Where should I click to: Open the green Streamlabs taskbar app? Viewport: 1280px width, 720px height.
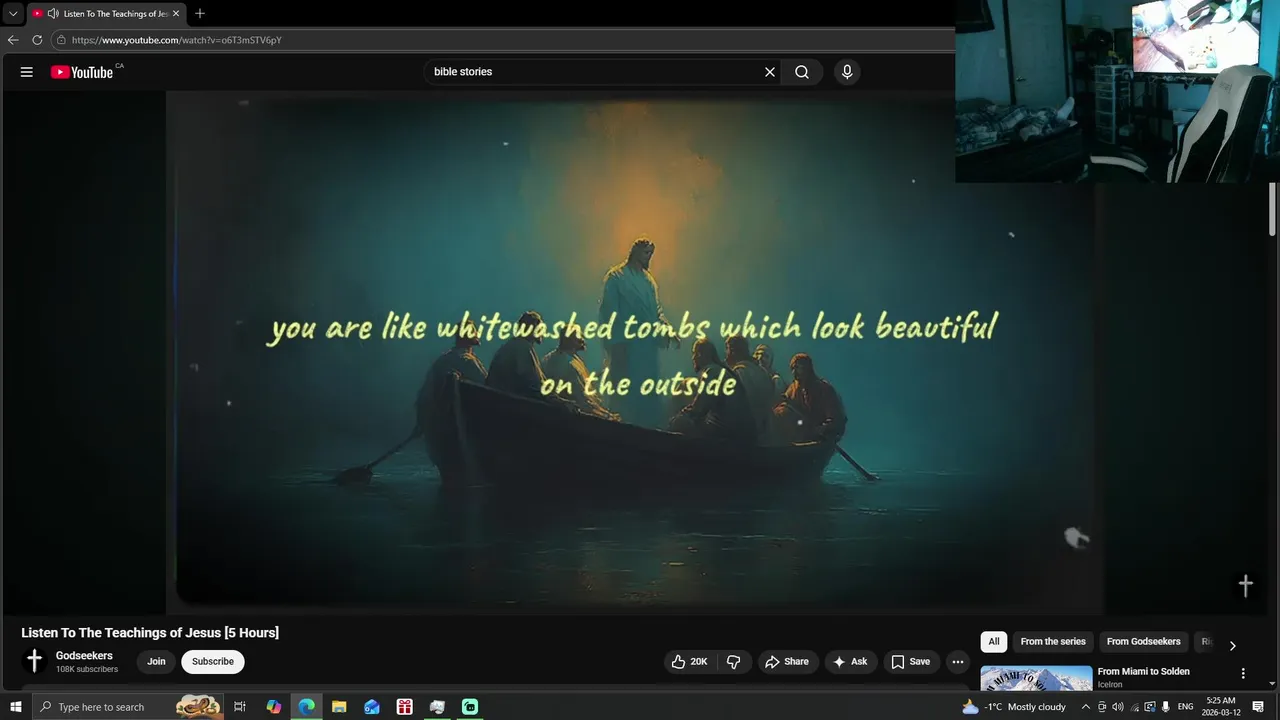[x=470, y=707]
